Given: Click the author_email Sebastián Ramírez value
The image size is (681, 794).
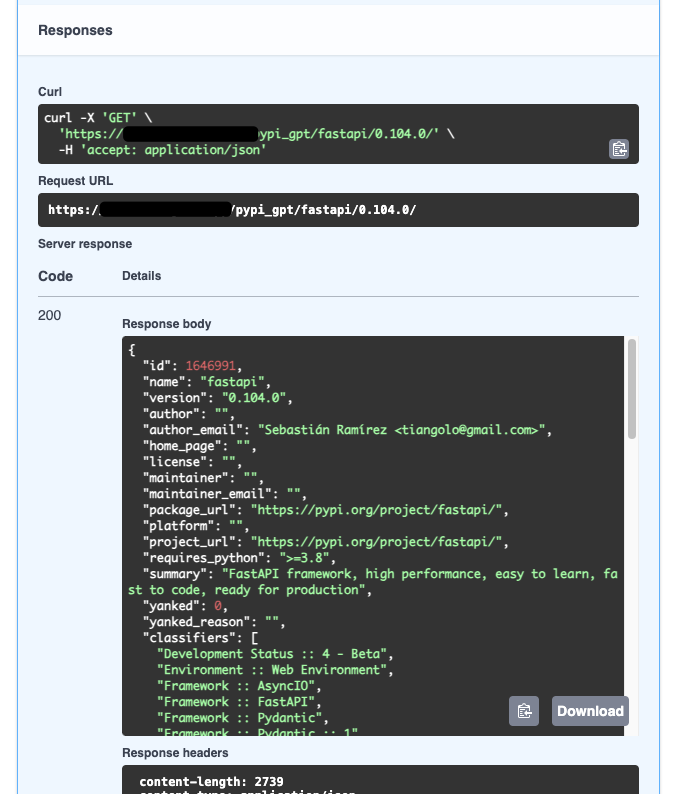Looking at the screenshot, I should [401, 430].
